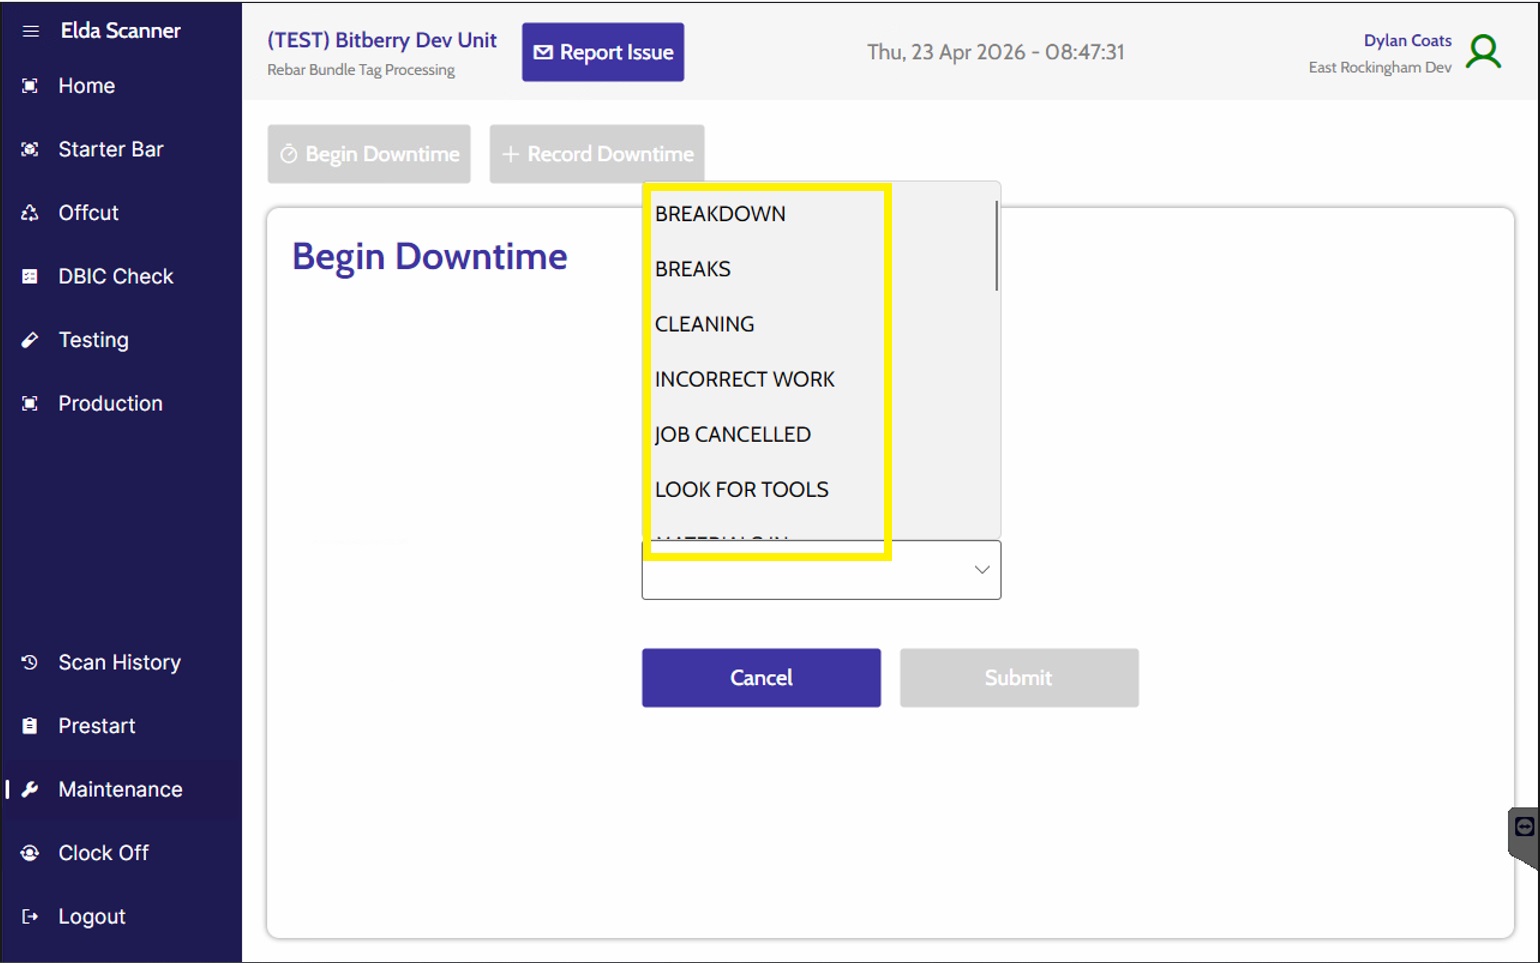Click the Testing pencil icon
The image size is (1540, 963).
tap(30, 340)
